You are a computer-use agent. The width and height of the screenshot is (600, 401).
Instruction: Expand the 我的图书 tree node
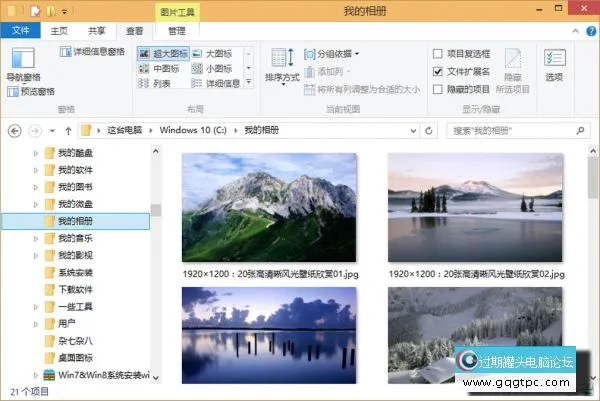click(x=36, y=187)
